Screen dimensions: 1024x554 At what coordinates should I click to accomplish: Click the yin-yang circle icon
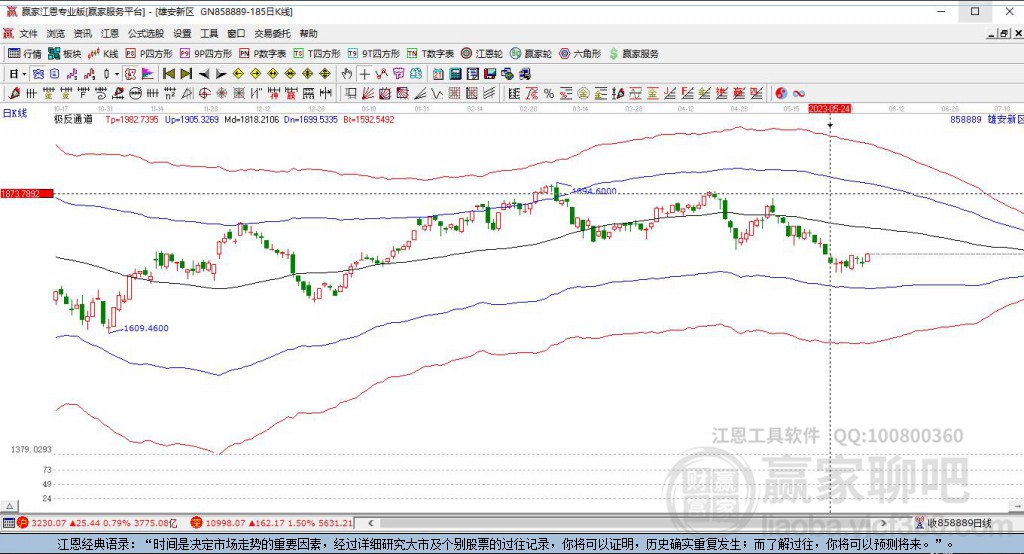780,93
